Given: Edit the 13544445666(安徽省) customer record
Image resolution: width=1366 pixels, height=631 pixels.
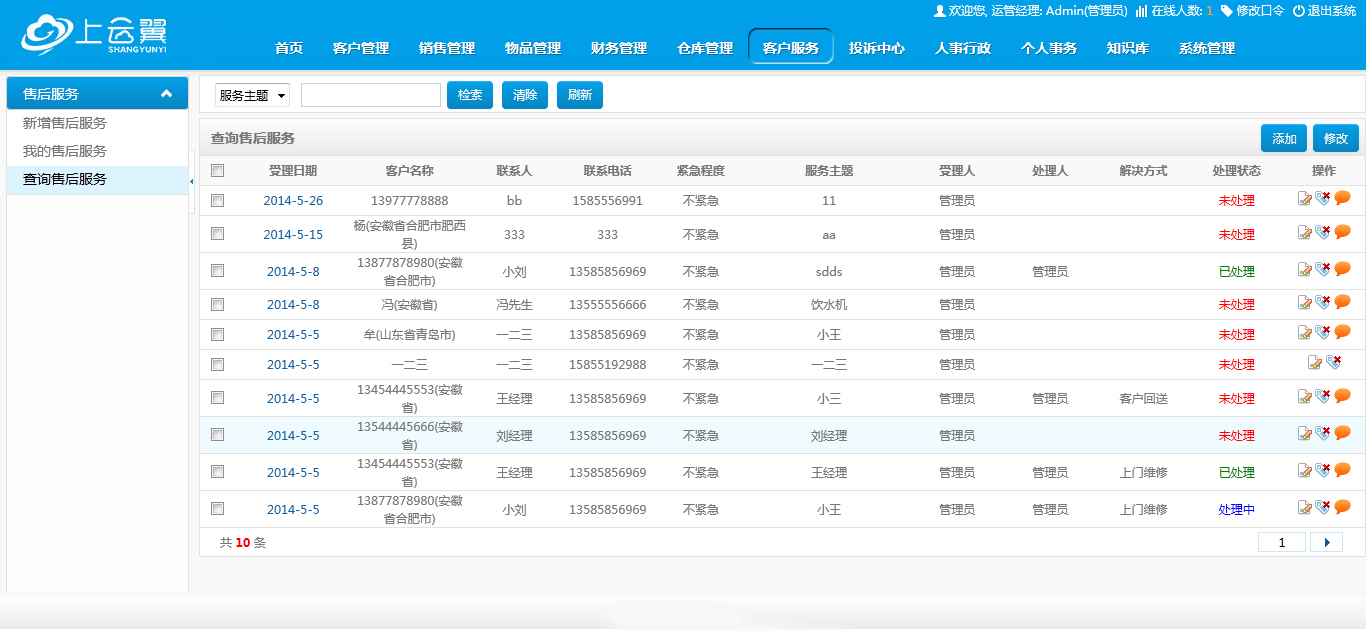Looking at the screenshot, I should tap(1304, 434).
